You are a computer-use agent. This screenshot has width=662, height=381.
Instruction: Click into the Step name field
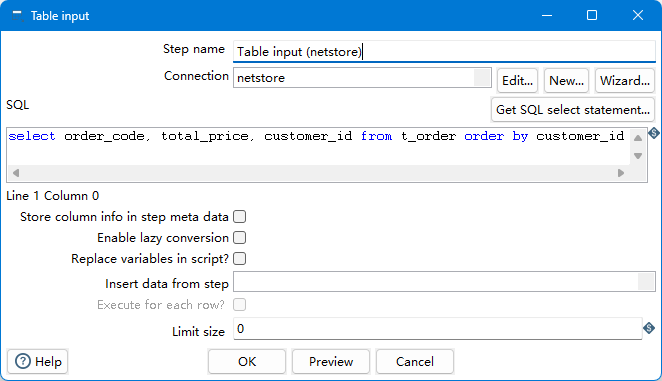(x=444, y=52)
